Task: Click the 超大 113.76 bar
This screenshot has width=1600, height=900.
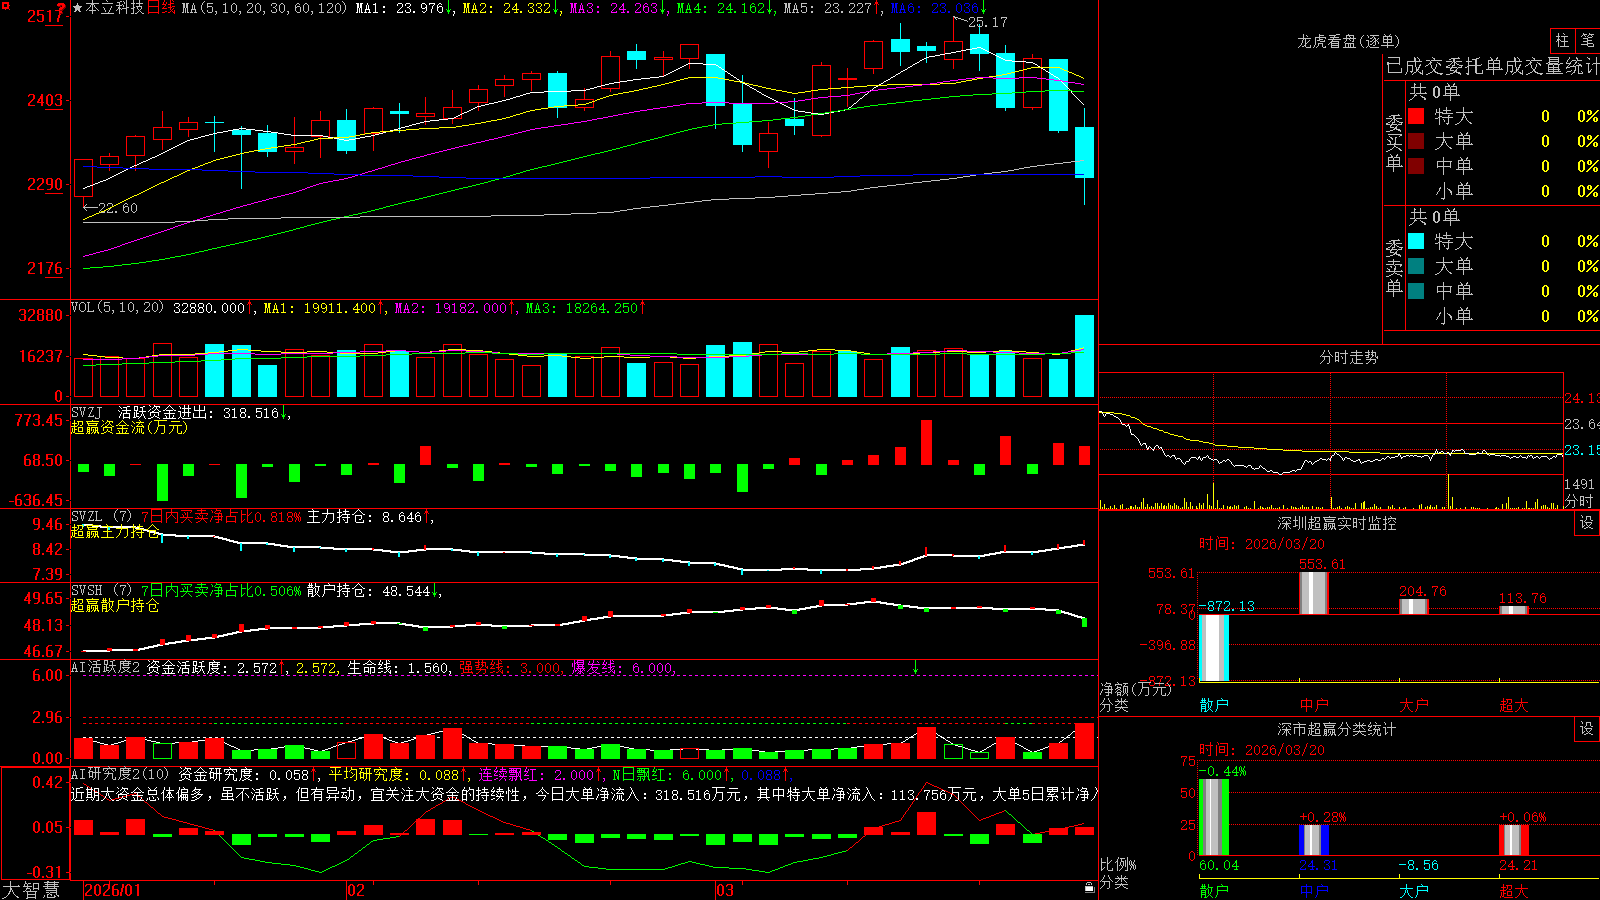Action: [1513, 609]
